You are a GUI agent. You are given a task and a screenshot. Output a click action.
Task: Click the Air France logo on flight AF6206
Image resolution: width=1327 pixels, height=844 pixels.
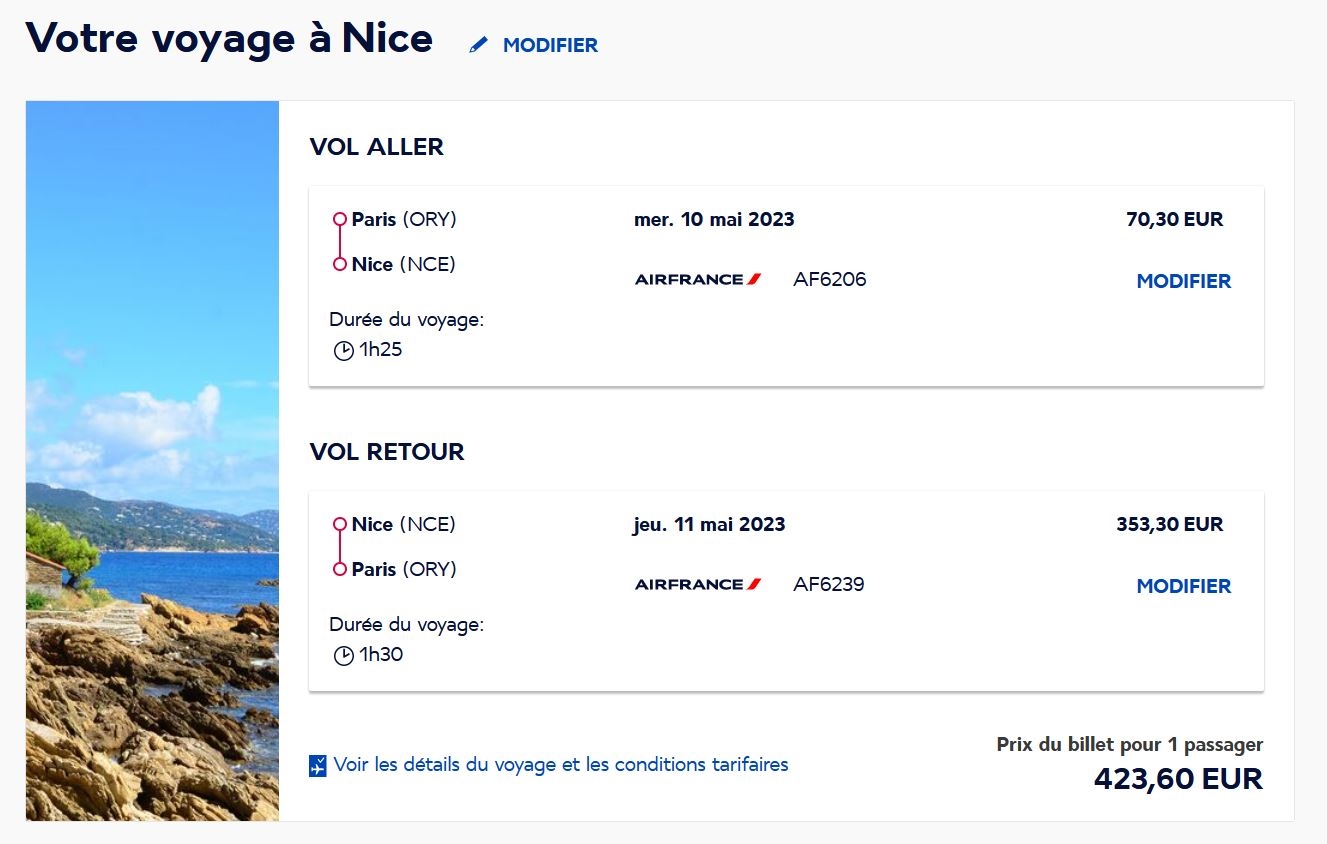(x=698, y=280)
